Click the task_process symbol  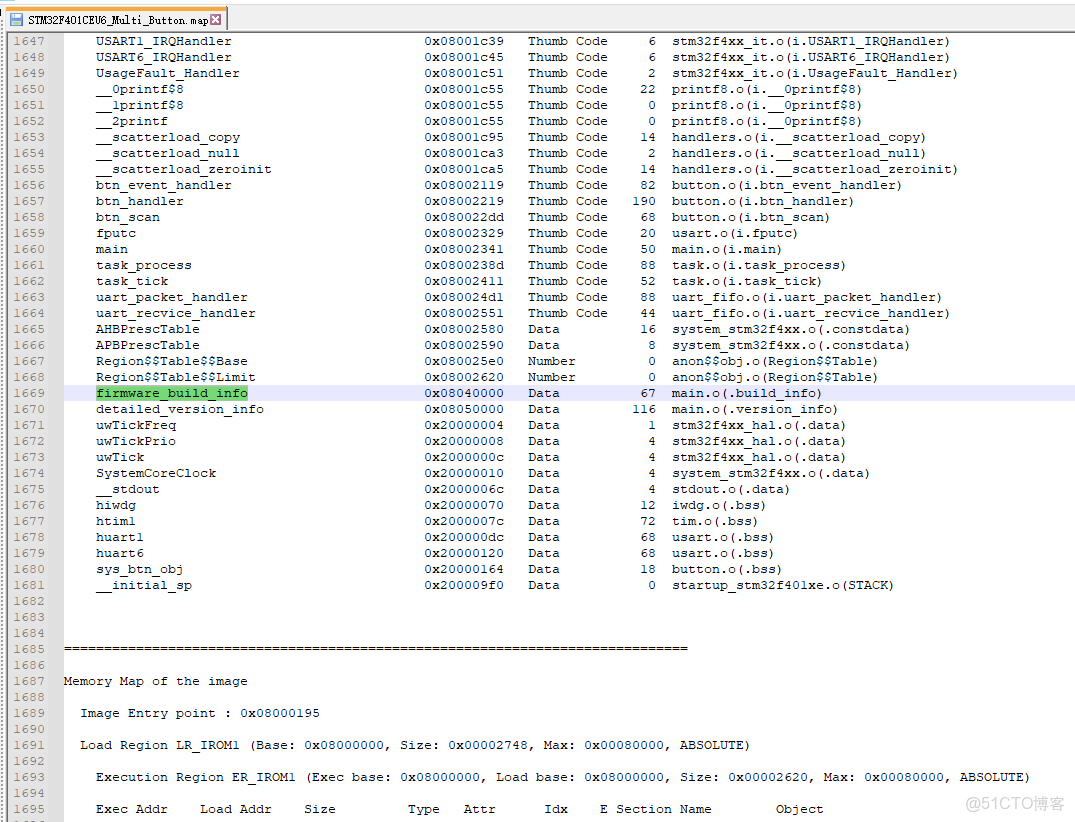pyautogui.click(x=144, y=265)
